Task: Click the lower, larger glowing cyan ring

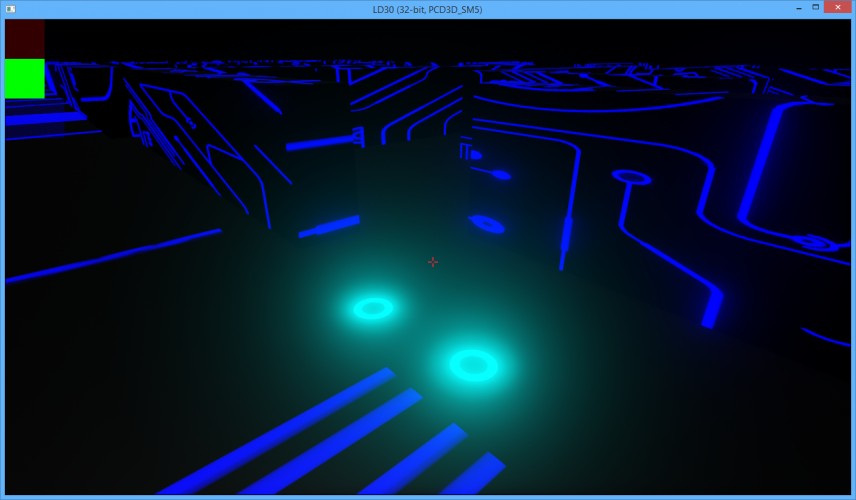Action: (473, 365)
